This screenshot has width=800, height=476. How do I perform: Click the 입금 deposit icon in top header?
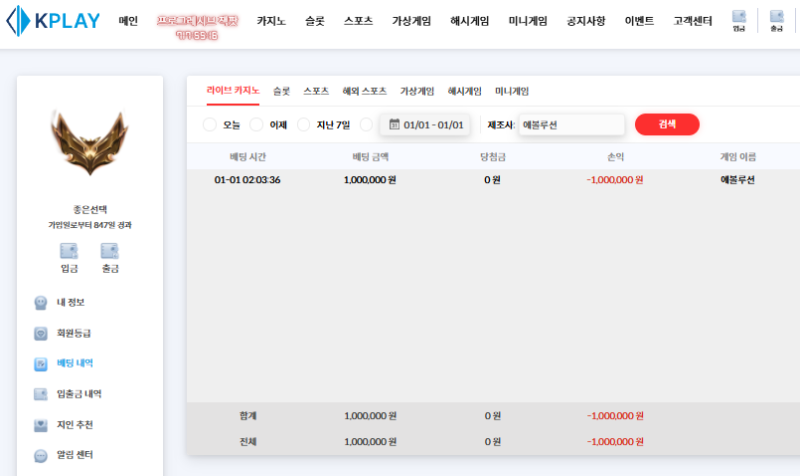739,20
